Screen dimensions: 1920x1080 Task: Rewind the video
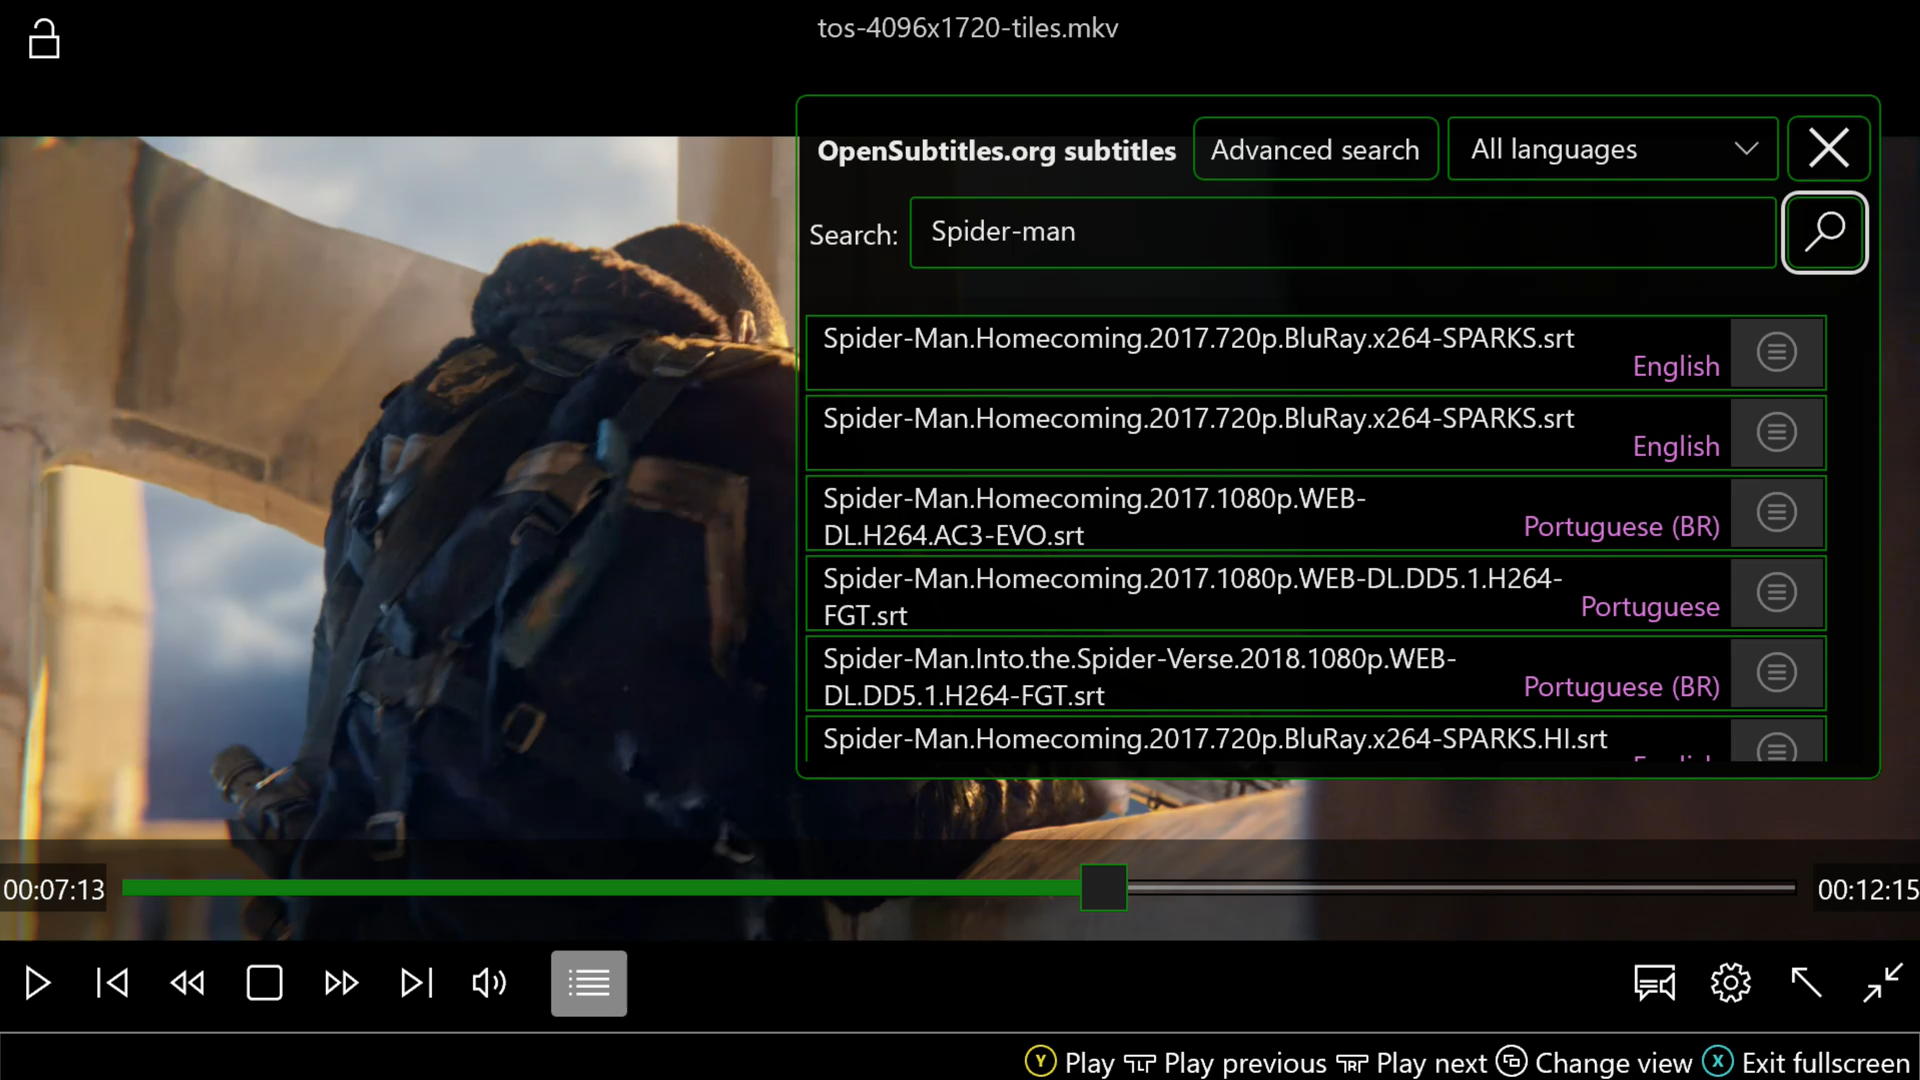[187, 983]
